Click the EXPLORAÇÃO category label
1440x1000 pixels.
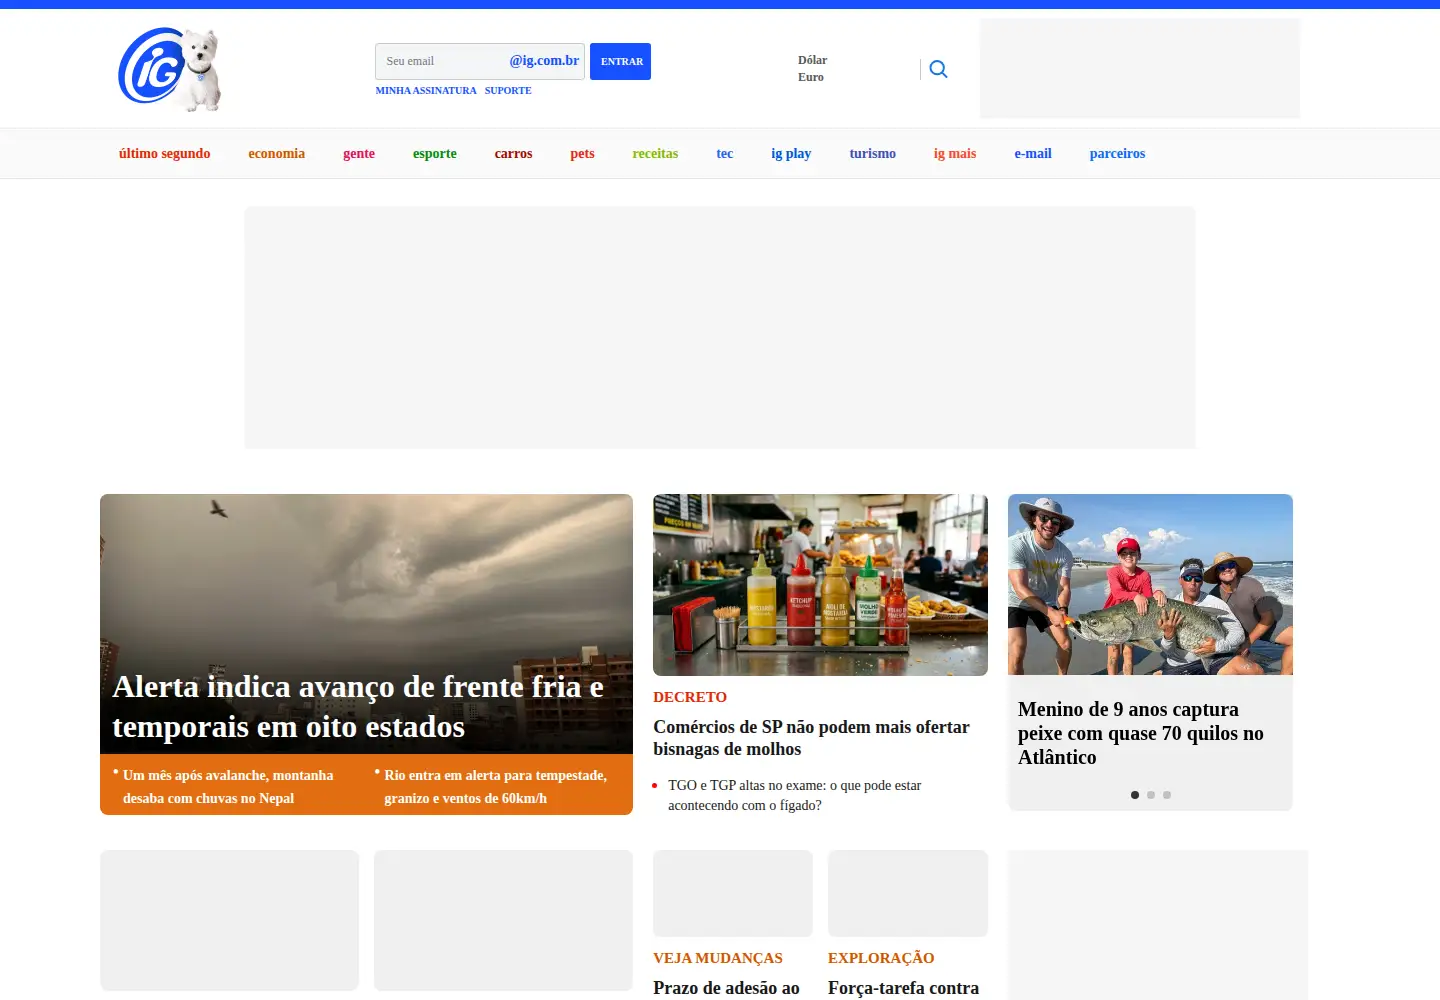(881, 958)
